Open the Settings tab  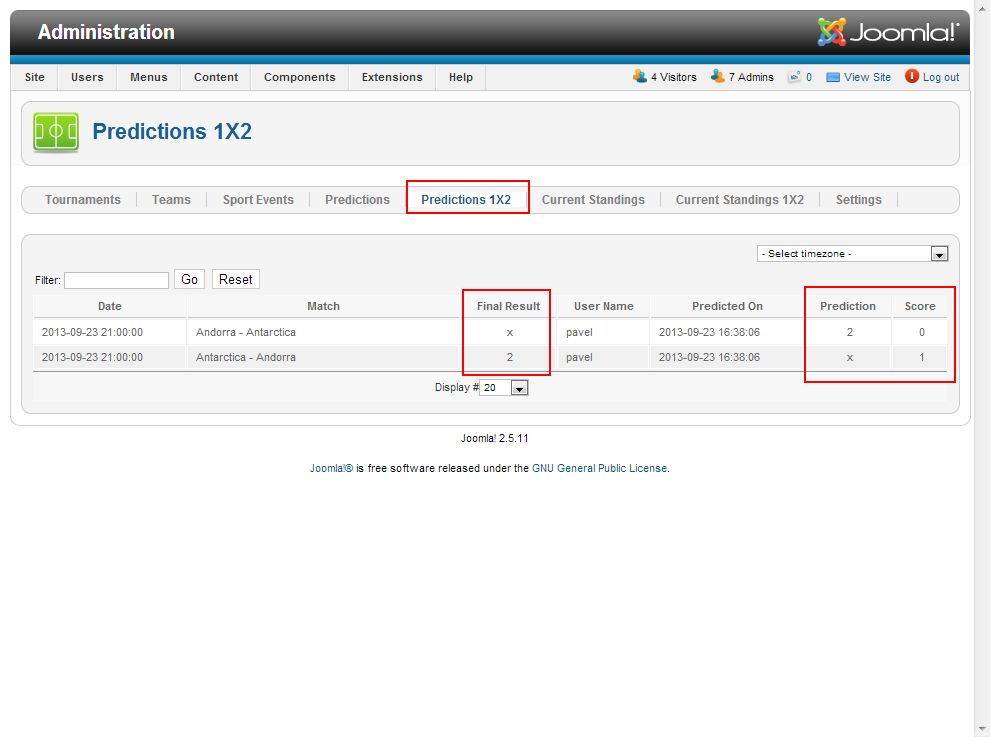859,200
